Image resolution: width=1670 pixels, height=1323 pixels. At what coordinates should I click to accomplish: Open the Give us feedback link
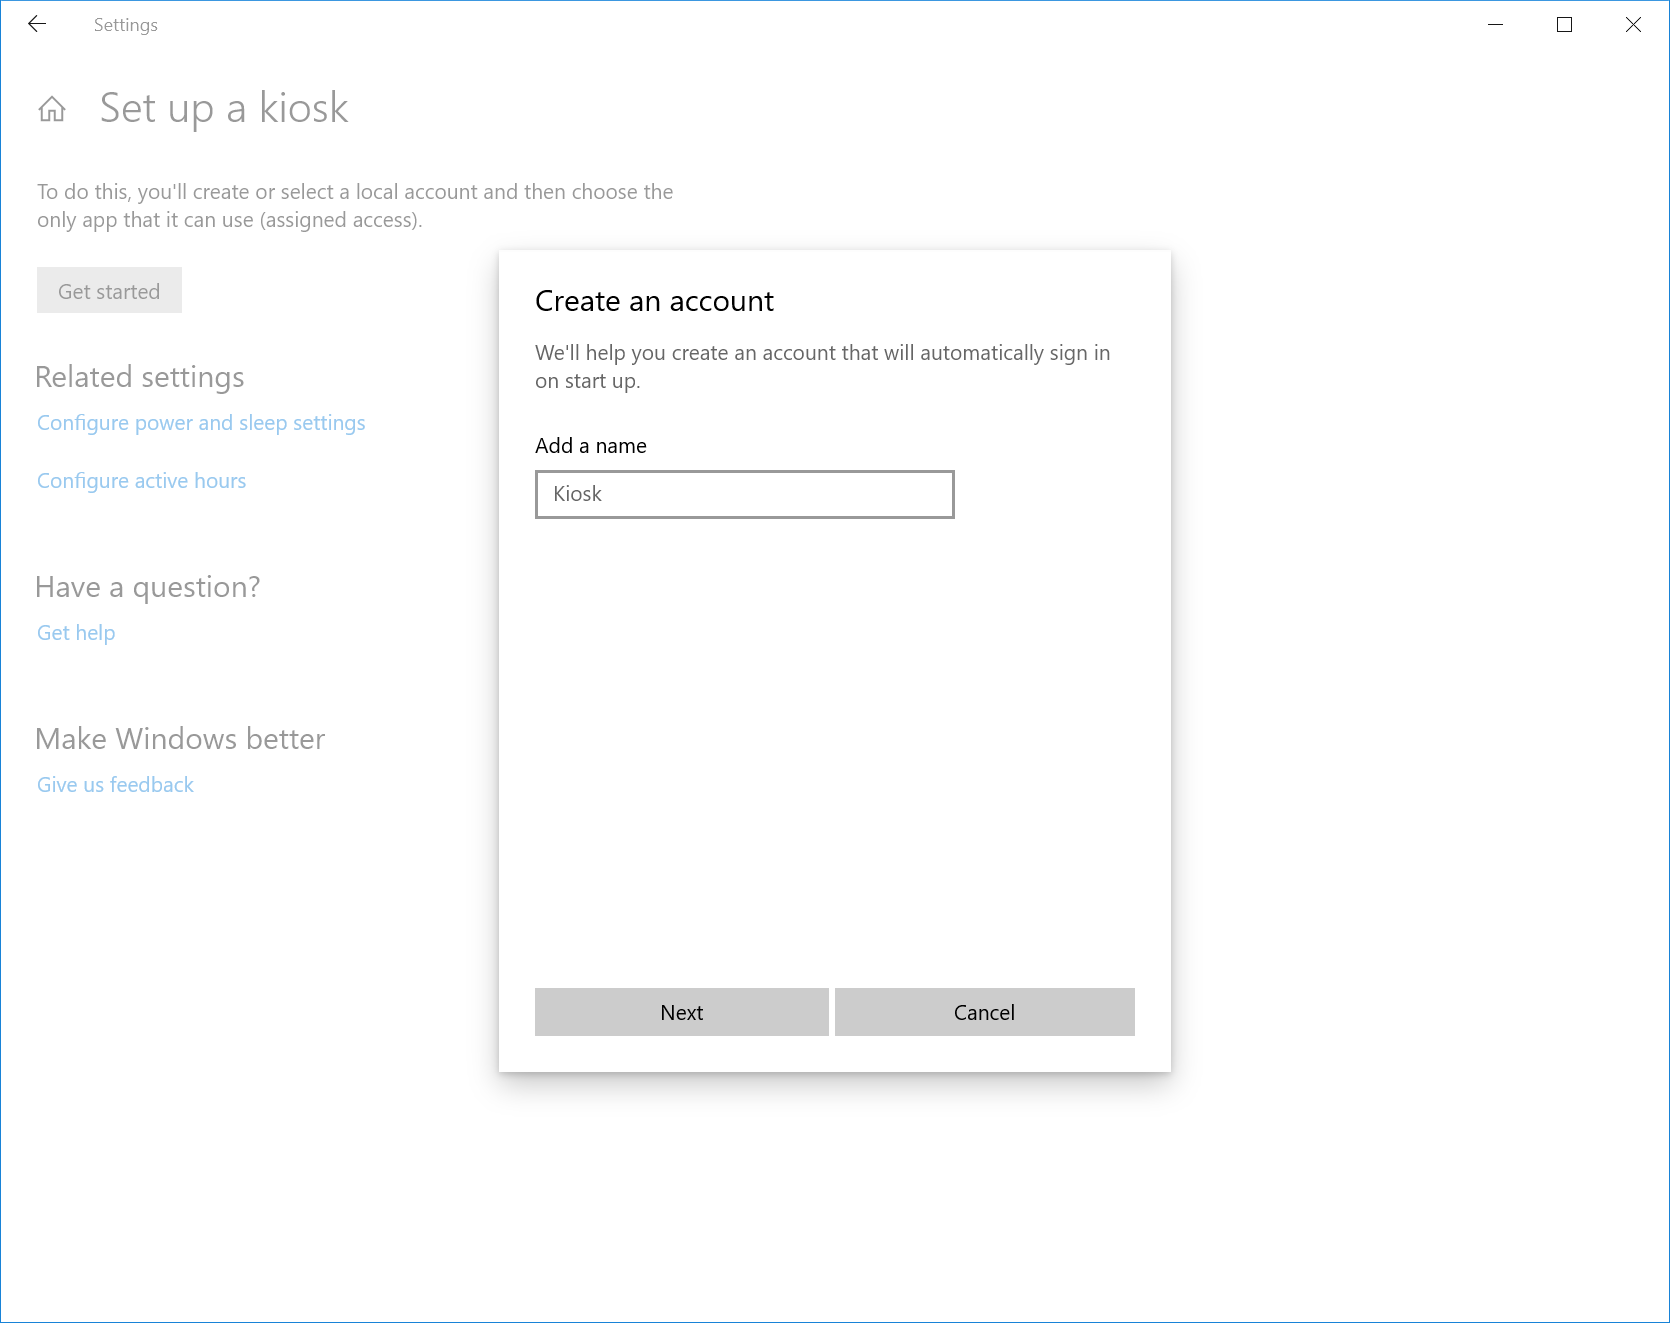pos(115,785)
